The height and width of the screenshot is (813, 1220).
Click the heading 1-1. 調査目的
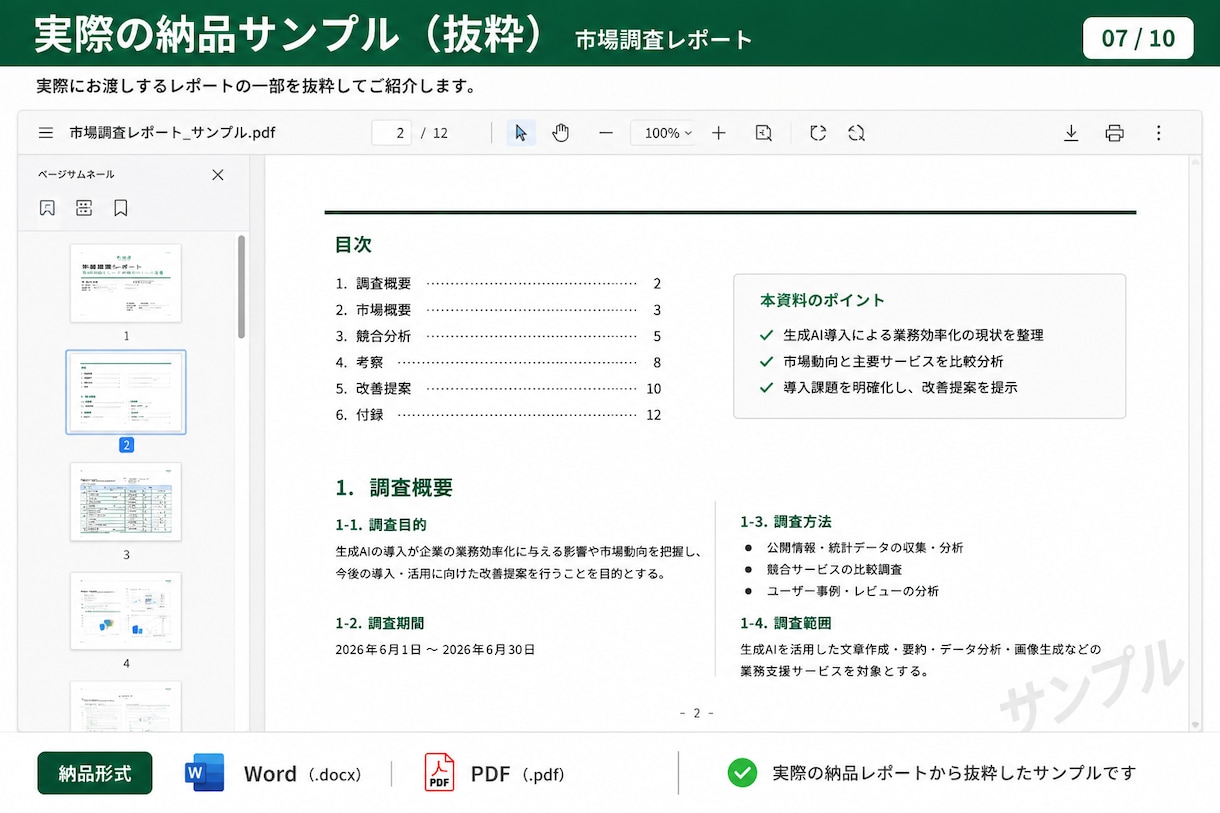(x=382, y=524)
